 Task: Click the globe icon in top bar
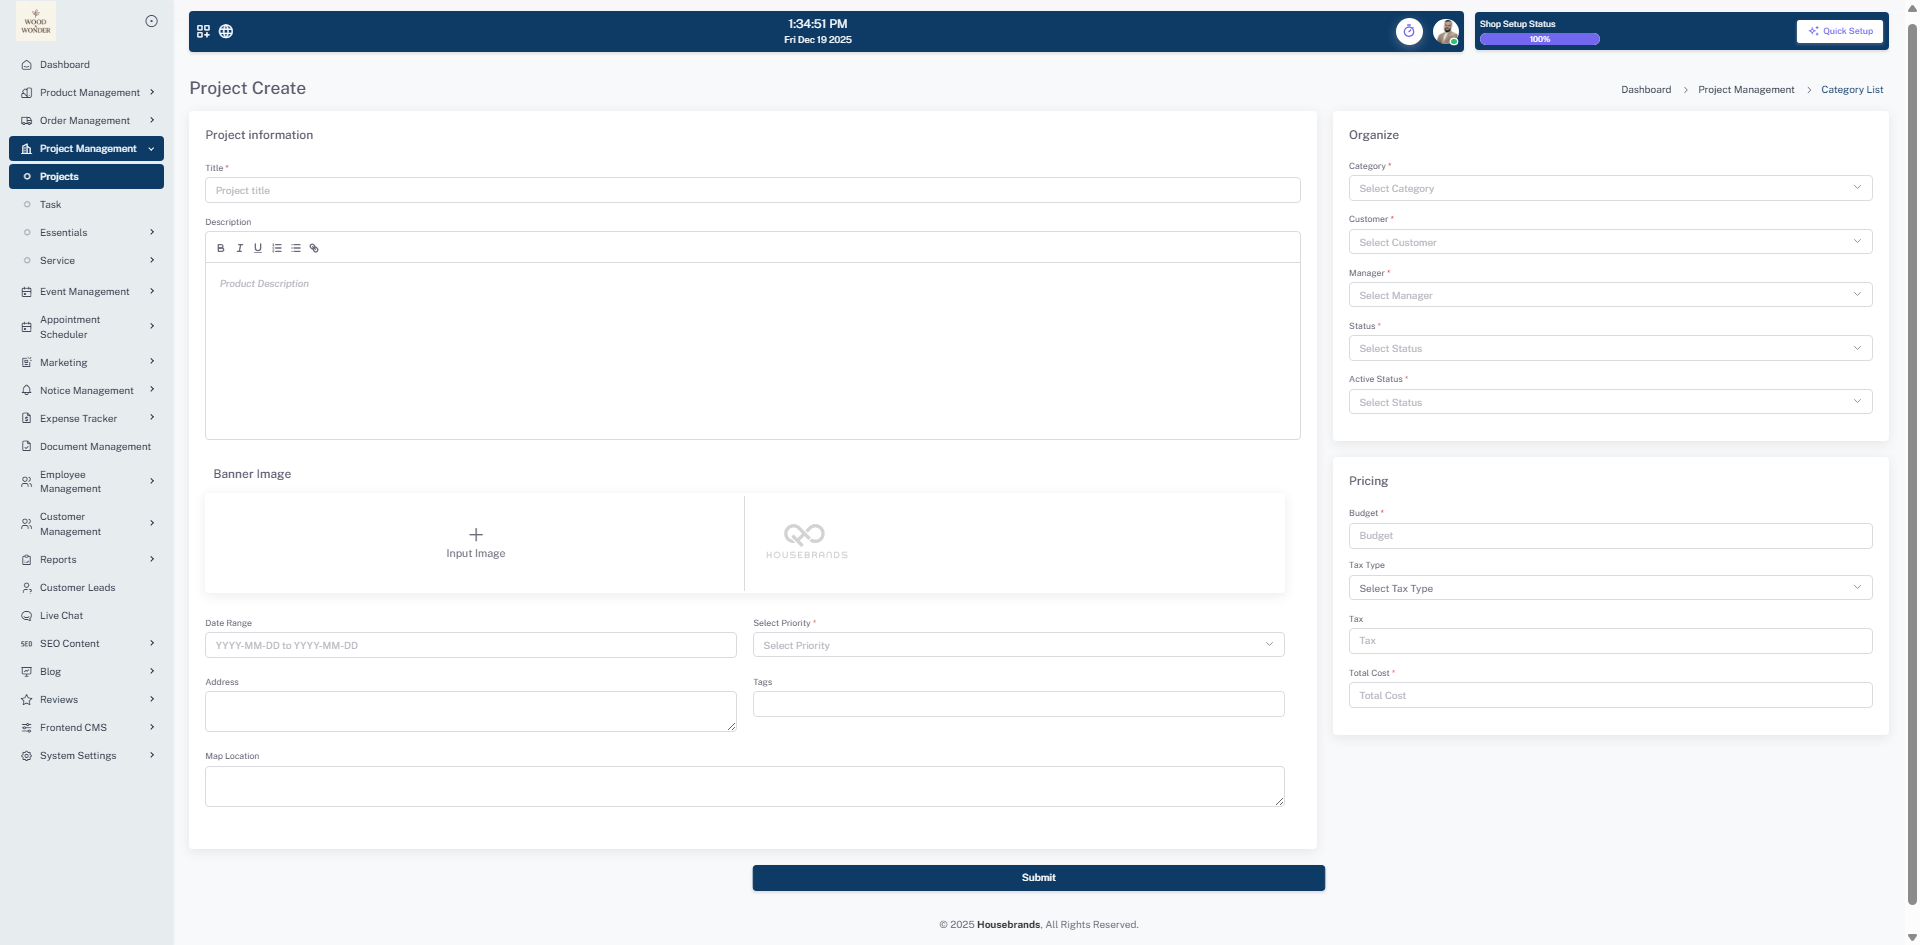226,31
